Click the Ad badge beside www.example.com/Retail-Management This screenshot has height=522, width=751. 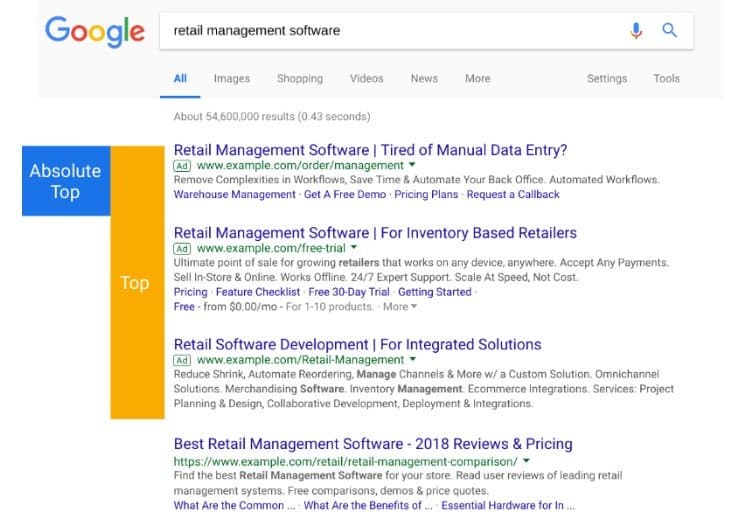coord(182,360)
